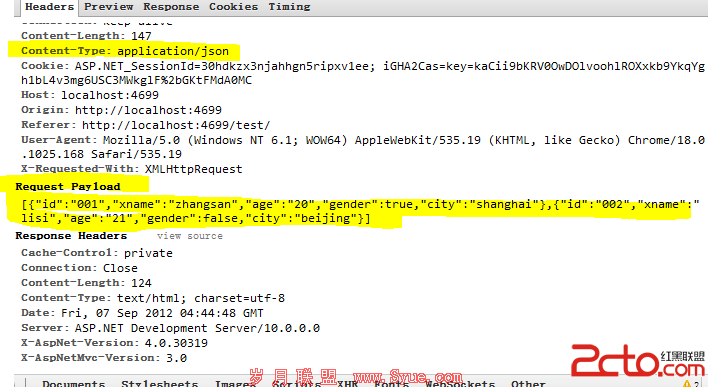
Task: Switch to the Cookies tab
Action: (233, 7)
